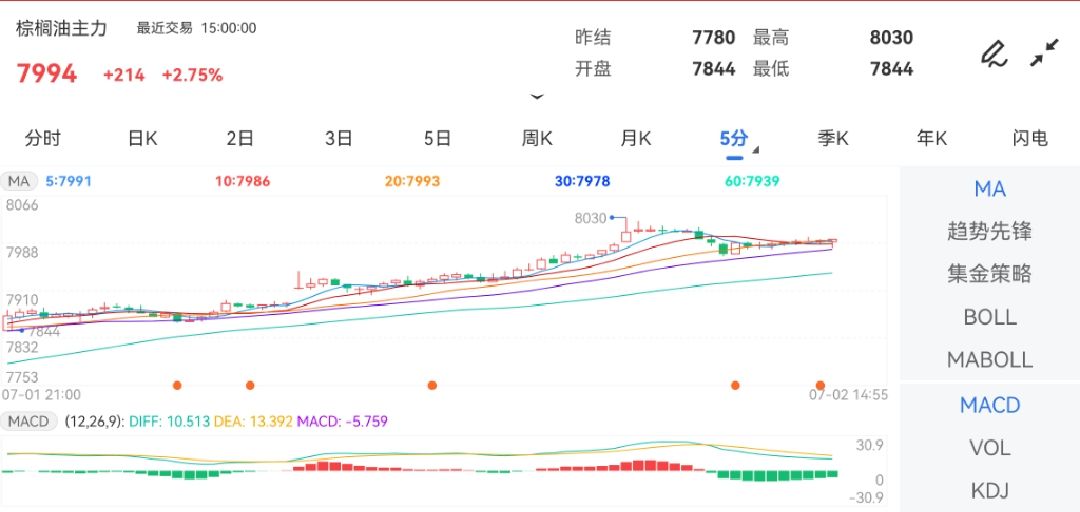Click the last orange event dot near 14:55

pyautogui.click(x=820, y=385)
